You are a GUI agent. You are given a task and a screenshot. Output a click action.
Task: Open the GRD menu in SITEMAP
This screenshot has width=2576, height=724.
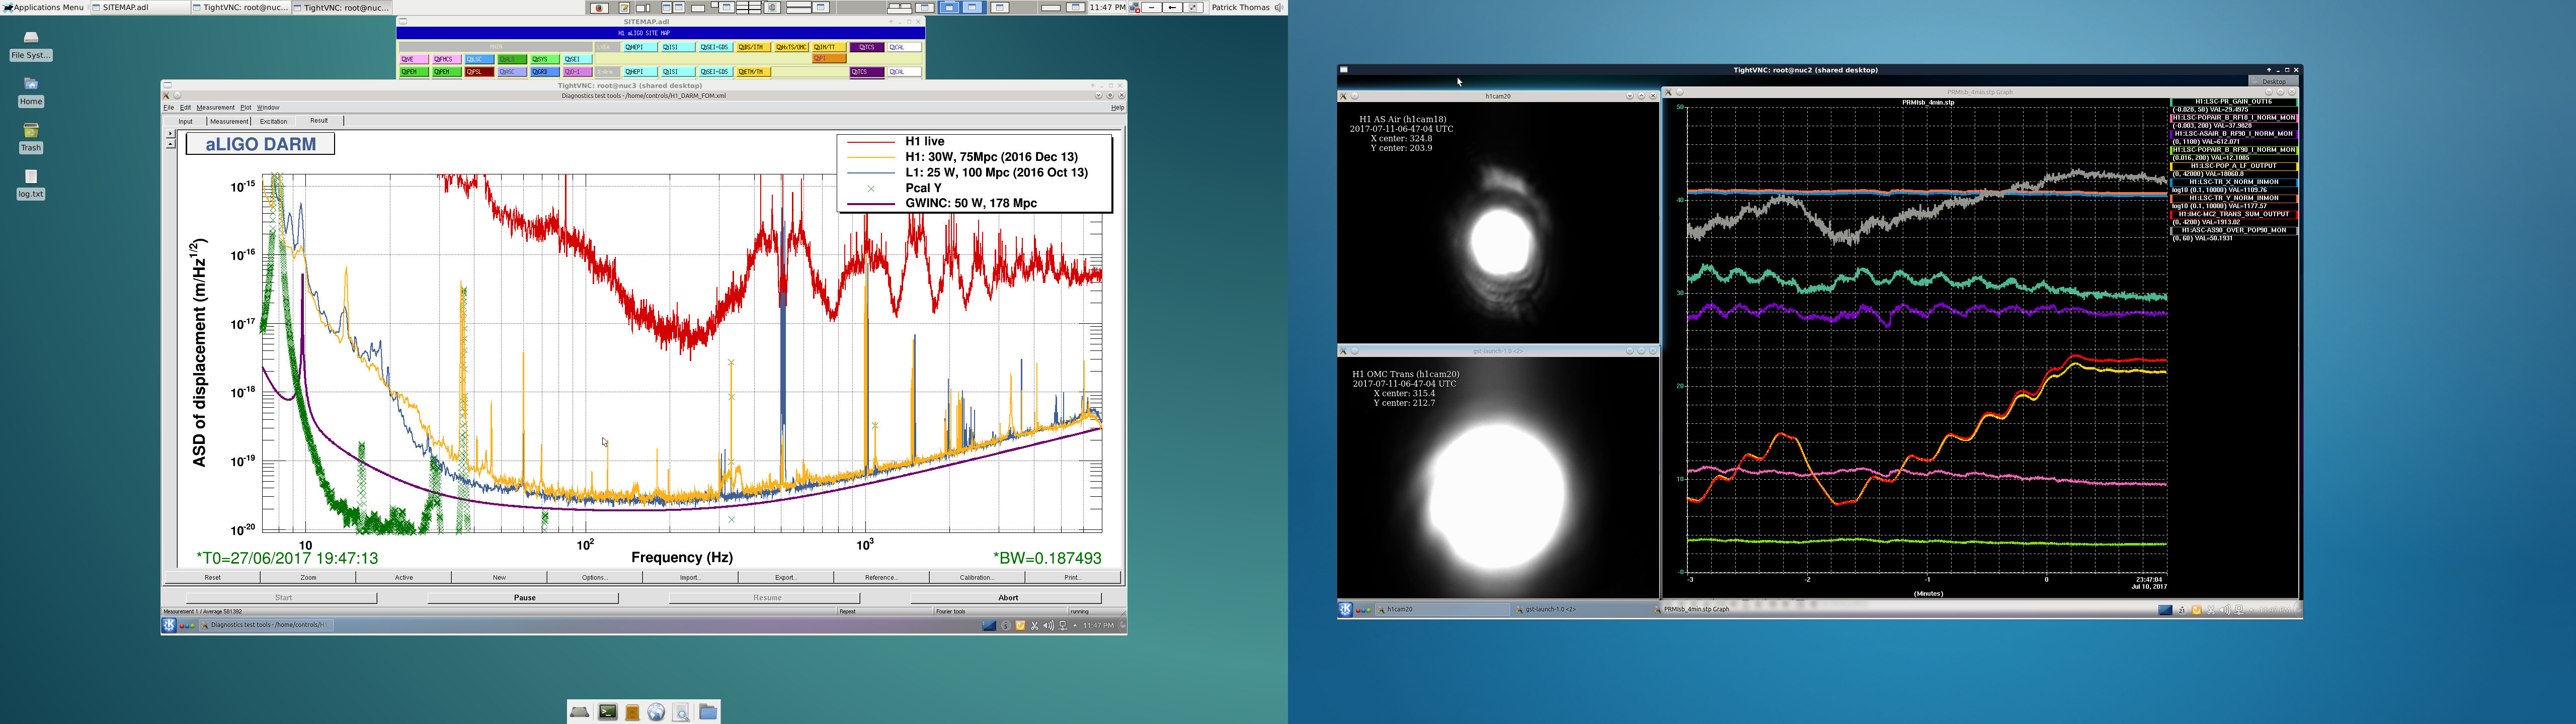[x=544, y=72]
